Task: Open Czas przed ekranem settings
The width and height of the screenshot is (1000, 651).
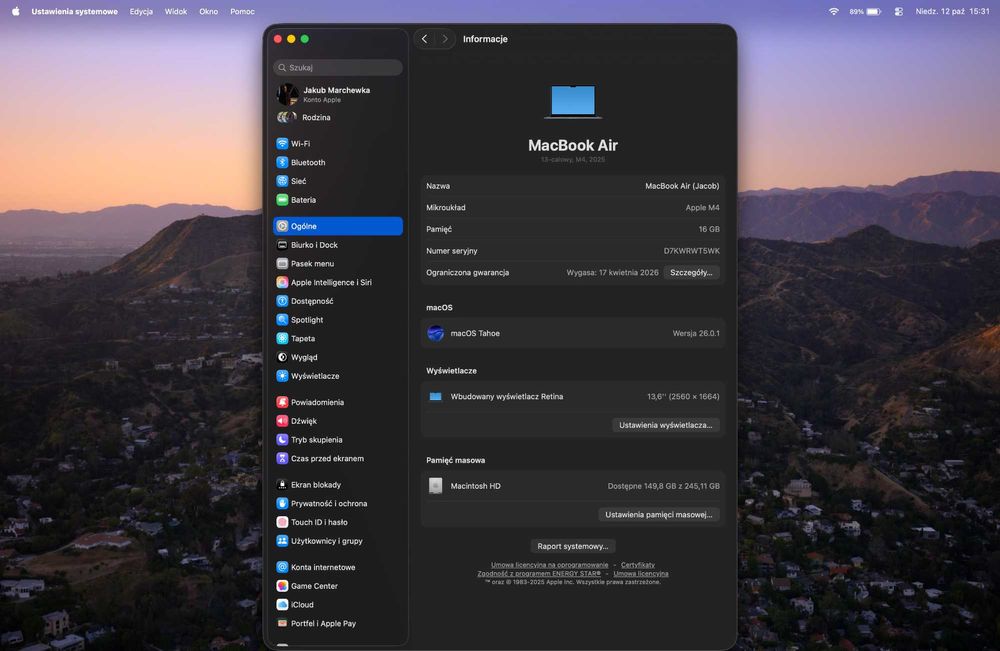Action: pyautogui.click(x=337, y=458)
